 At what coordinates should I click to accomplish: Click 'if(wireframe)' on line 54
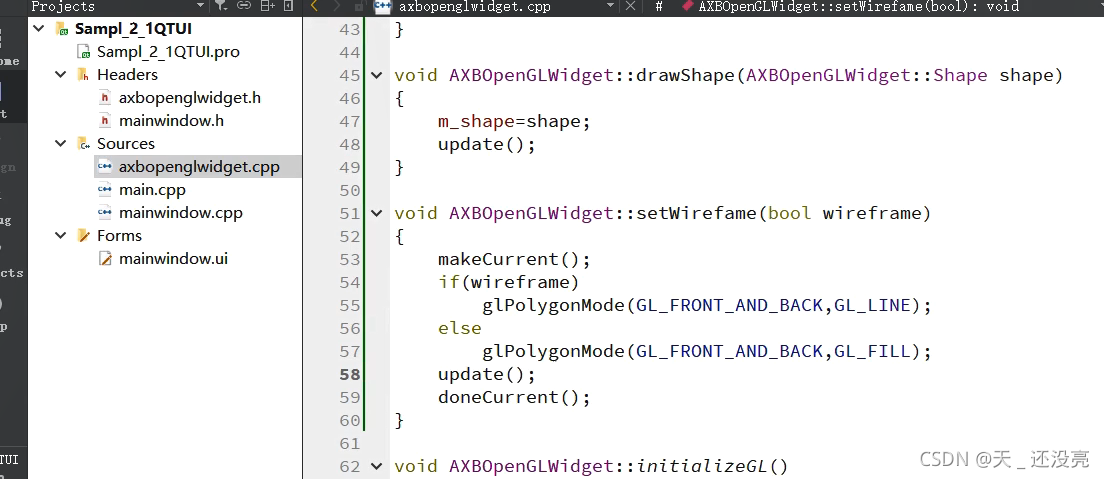click(x=508, y=283)
